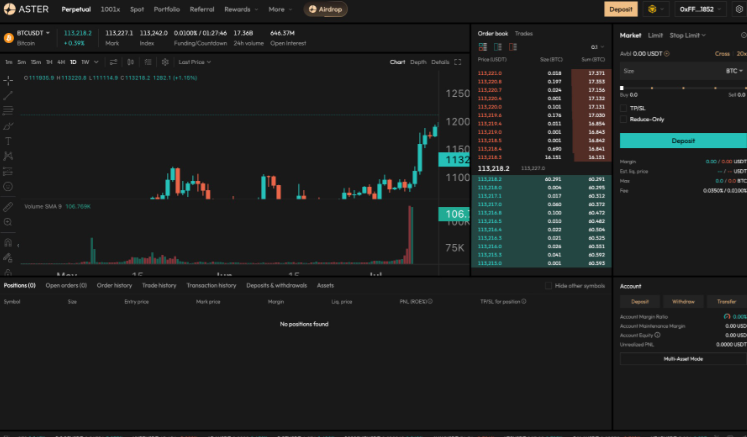Image resolution: width=747 pixels, height=437 pixels.
Task: Select the 15m timeframe
Action: (36, 62)
